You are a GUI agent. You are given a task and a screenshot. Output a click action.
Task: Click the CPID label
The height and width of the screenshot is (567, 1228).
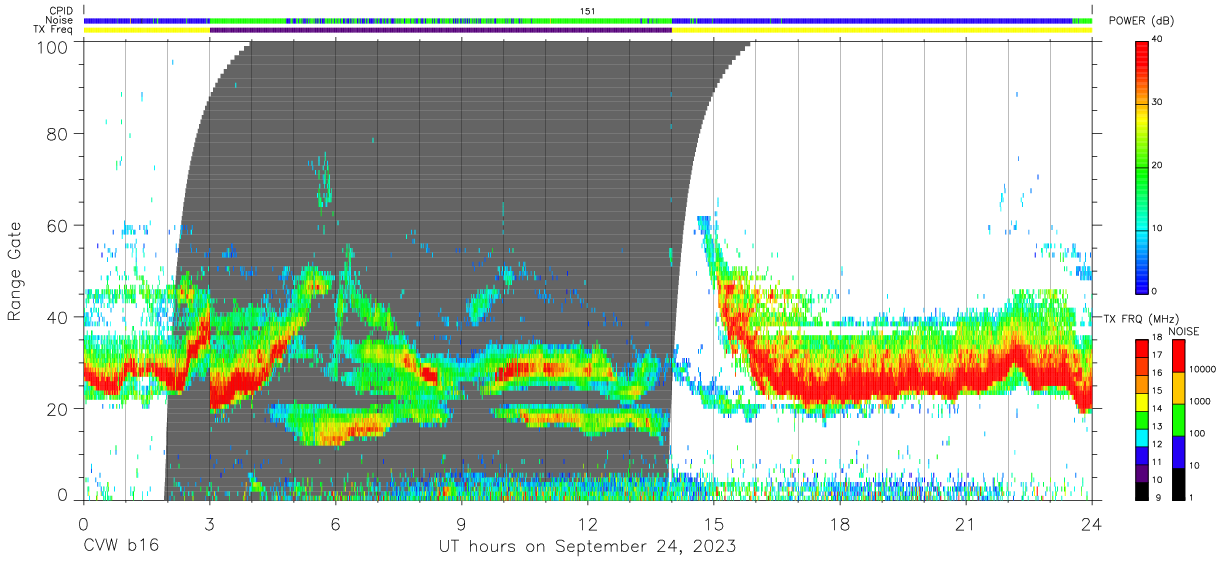(61, 10)
